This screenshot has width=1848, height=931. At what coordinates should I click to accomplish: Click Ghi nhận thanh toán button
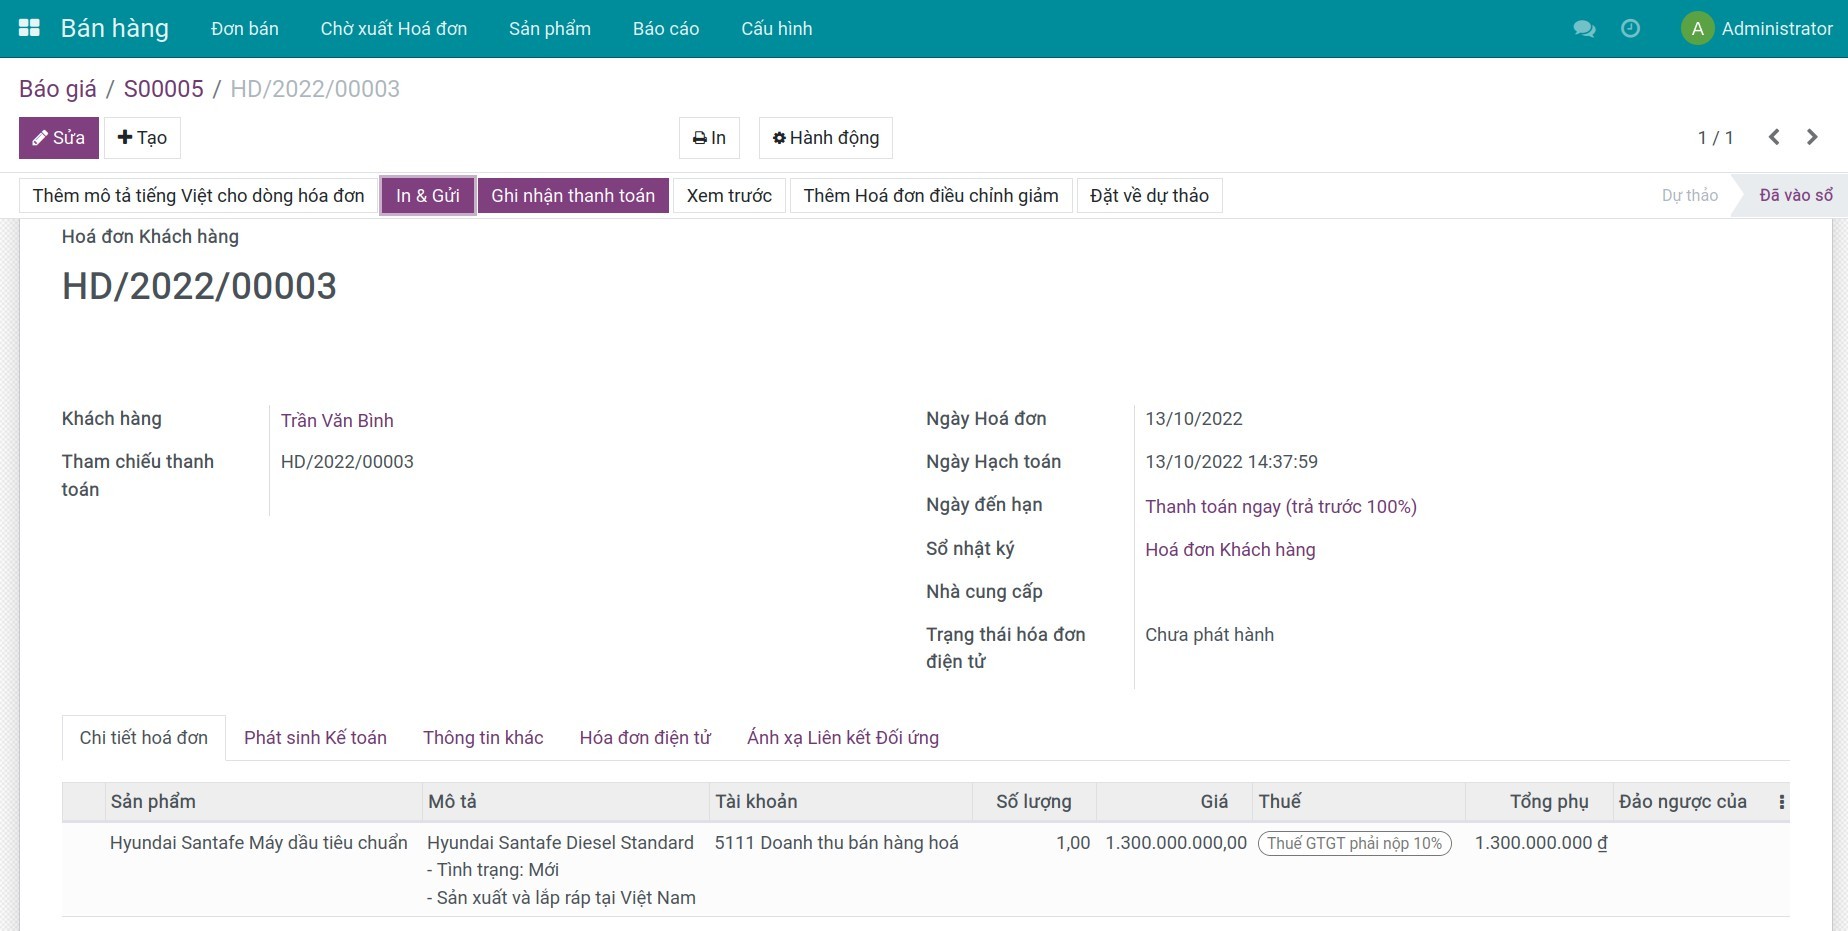[x=572, y=196]
